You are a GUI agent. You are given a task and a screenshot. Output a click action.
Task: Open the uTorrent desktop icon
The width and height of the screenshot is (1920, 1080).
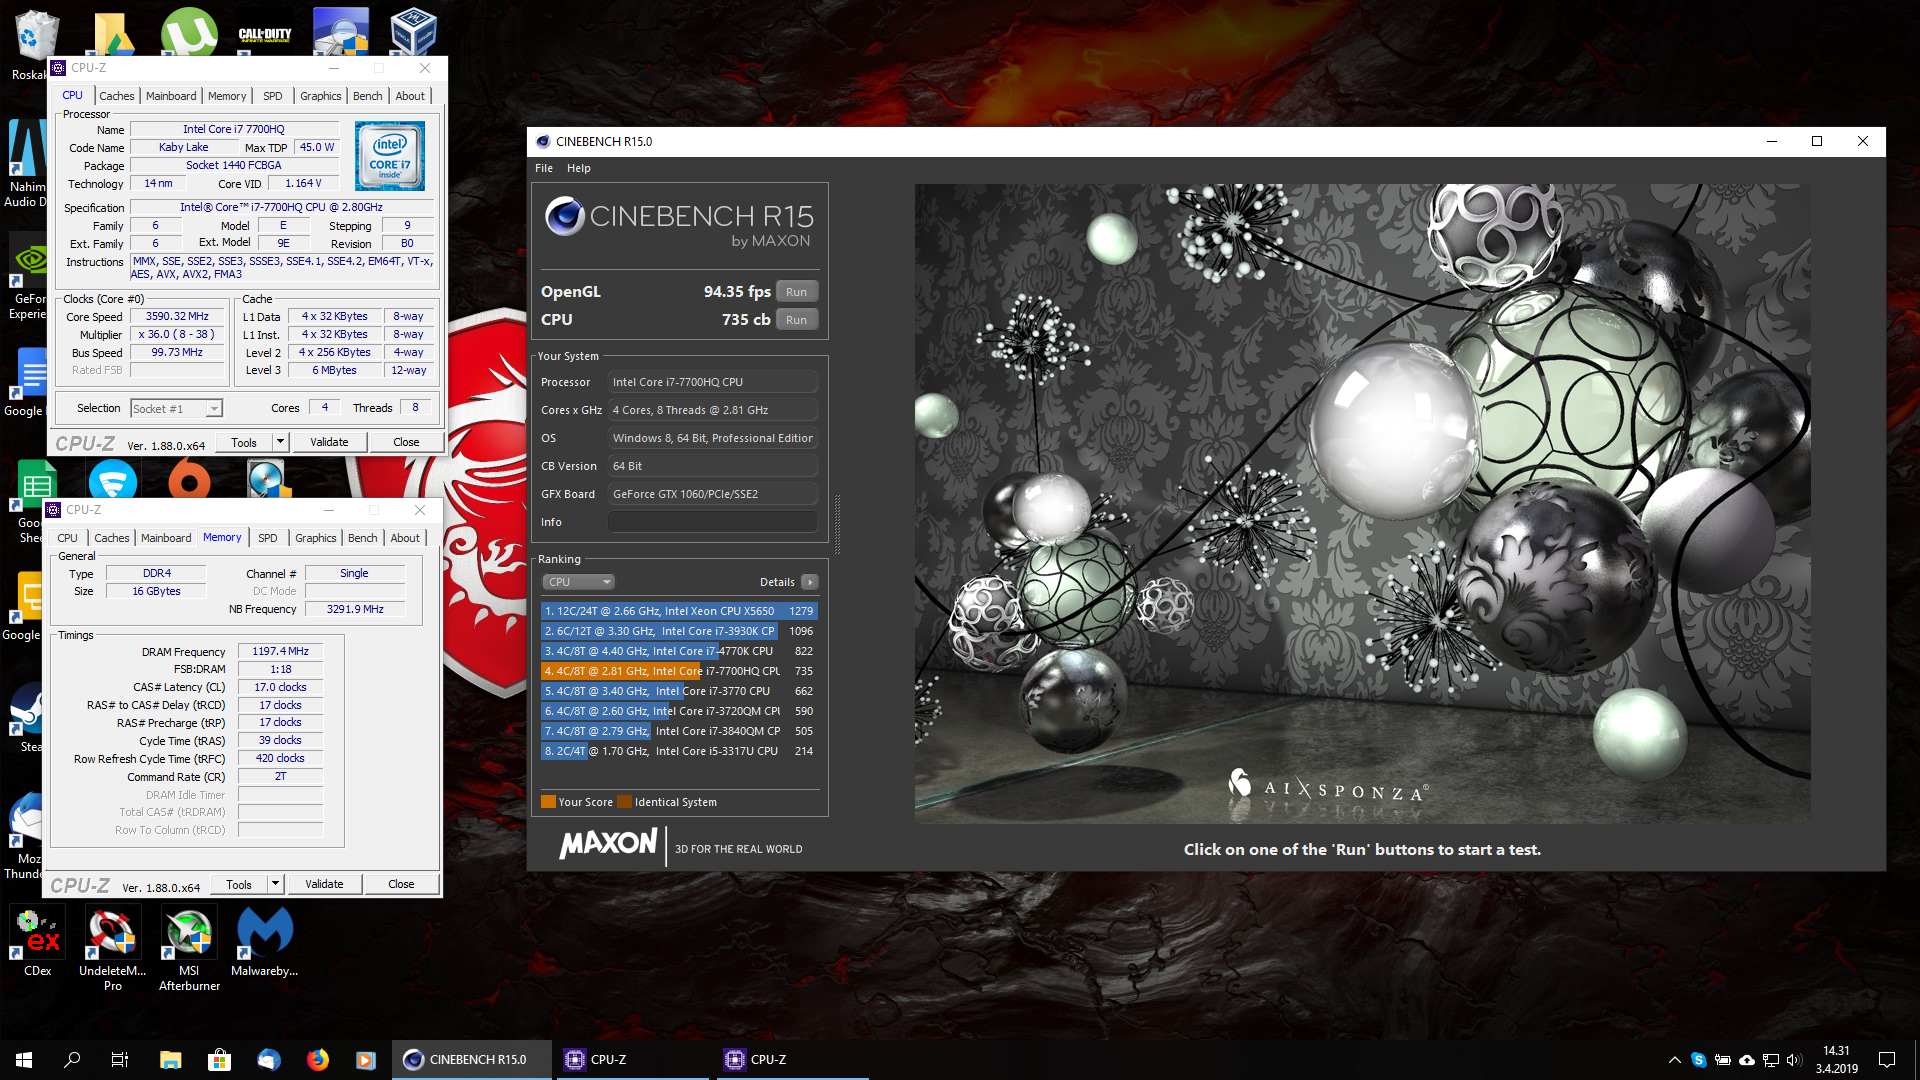pyautogui.click(x=189, y=30)
